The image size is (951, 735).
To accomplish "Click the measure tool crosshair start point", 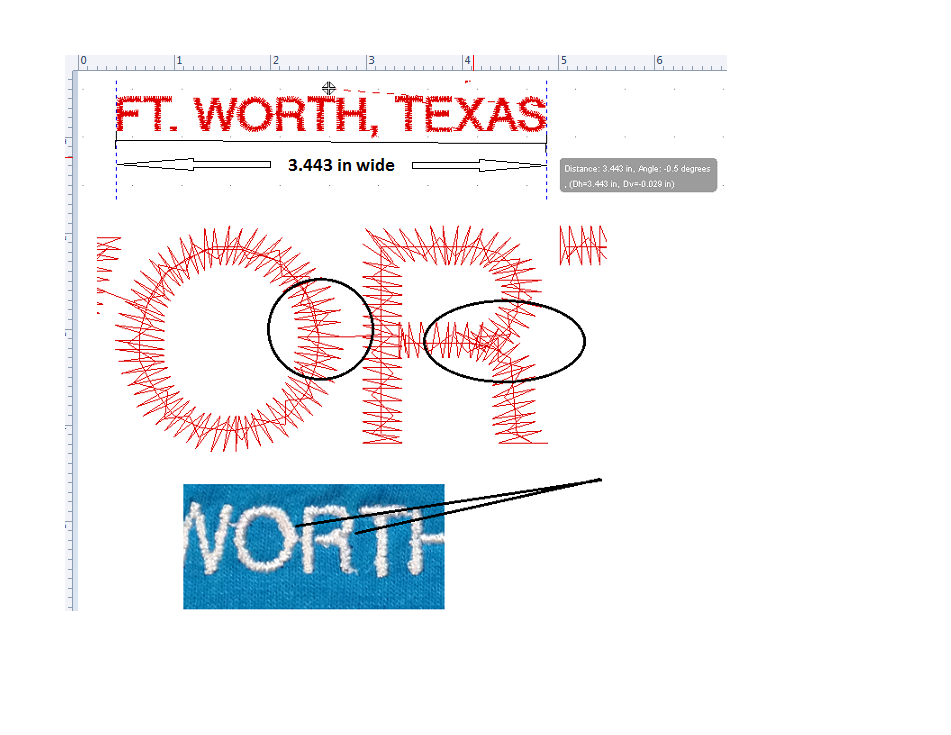I will pos(328,89).
